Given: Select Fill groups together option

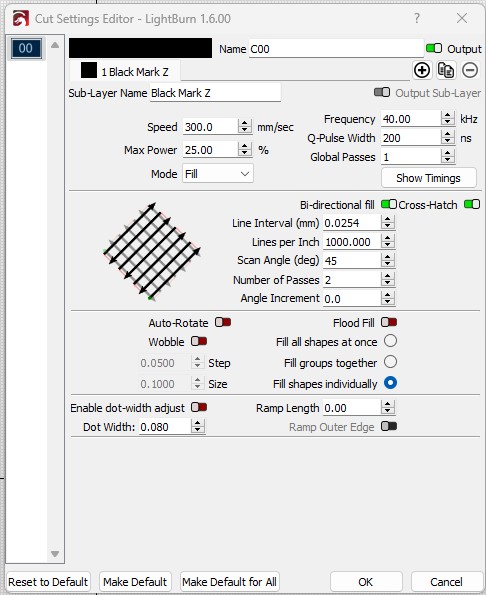Looking at the screenshot, I should pyautogui.click(x=390, y=362).
